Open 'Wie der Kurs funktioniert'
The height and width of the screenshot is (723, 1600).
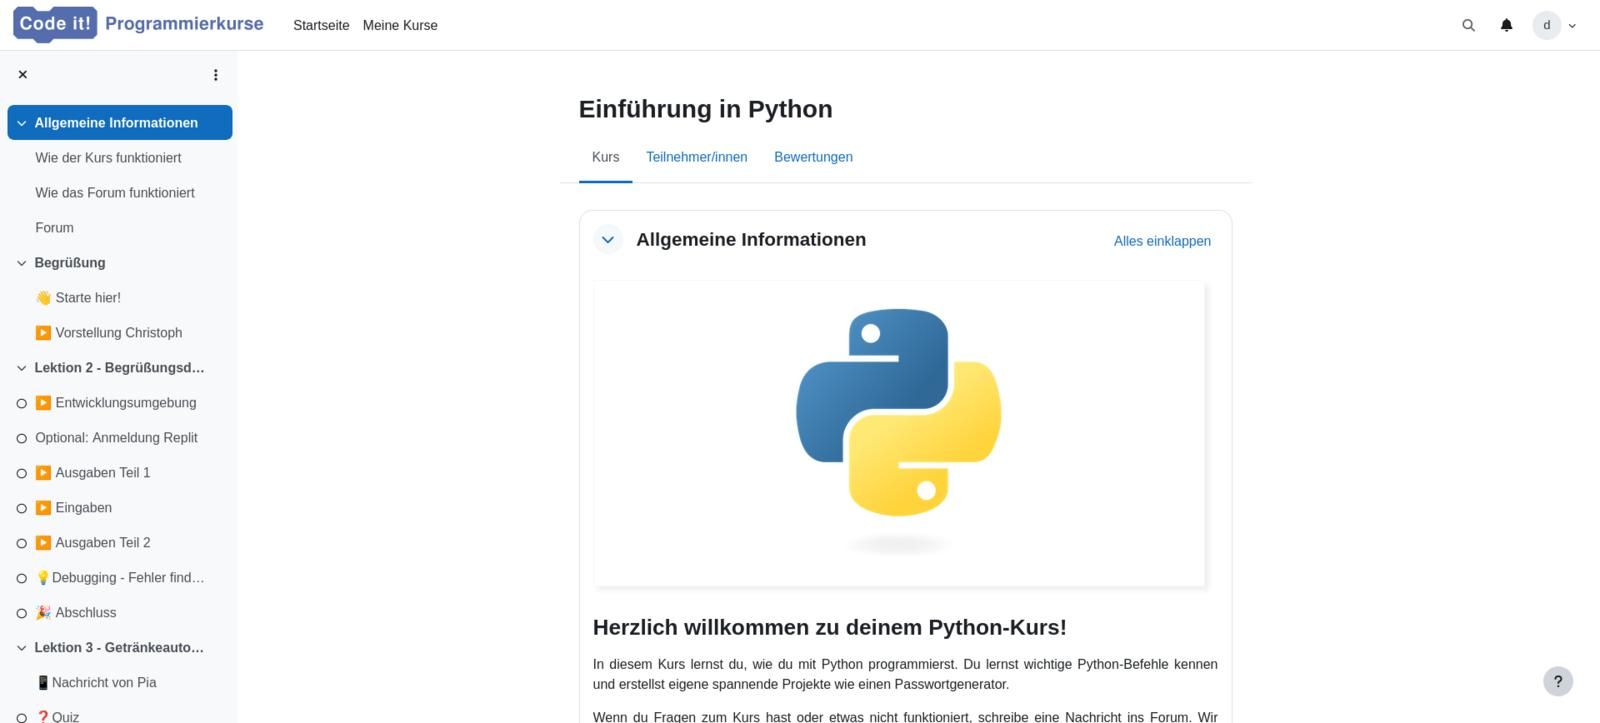[108, 158]
